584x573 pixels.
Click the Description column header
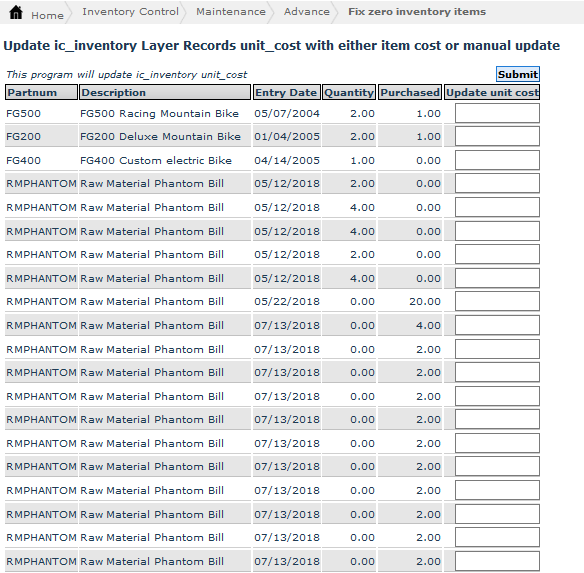[x=165, y=92]
